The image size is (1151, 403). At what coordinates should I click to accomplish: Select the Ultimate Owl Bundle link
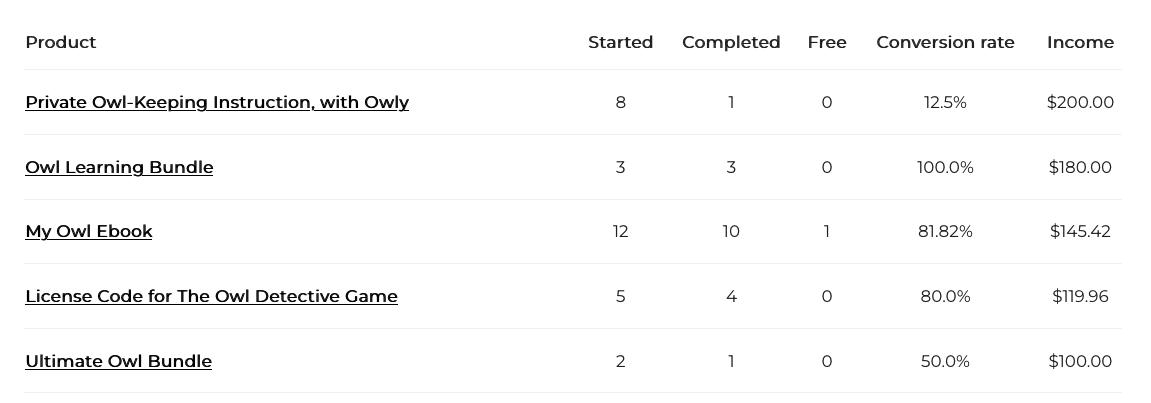(118, 361)
